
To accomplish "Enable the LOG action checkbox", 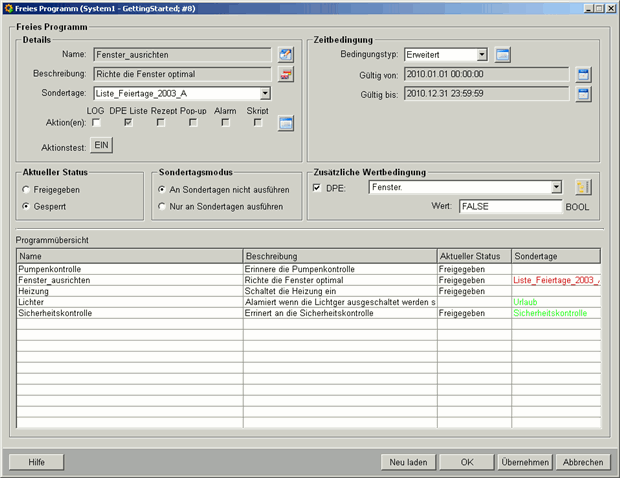I will [96, 123].
